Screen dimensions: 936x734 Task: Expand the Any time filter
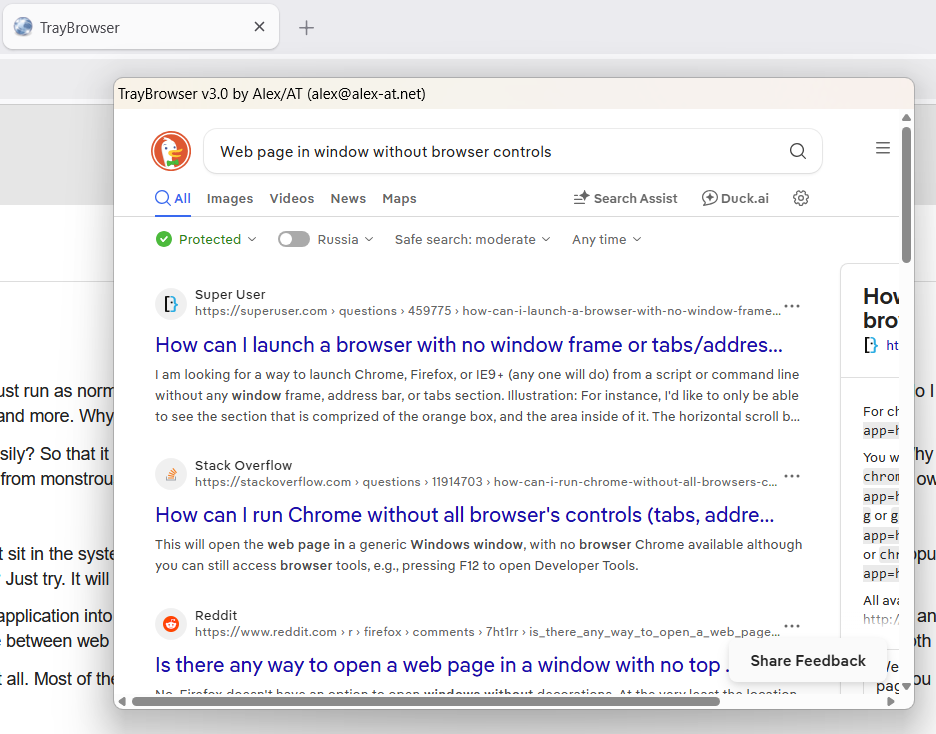point(606,239)
